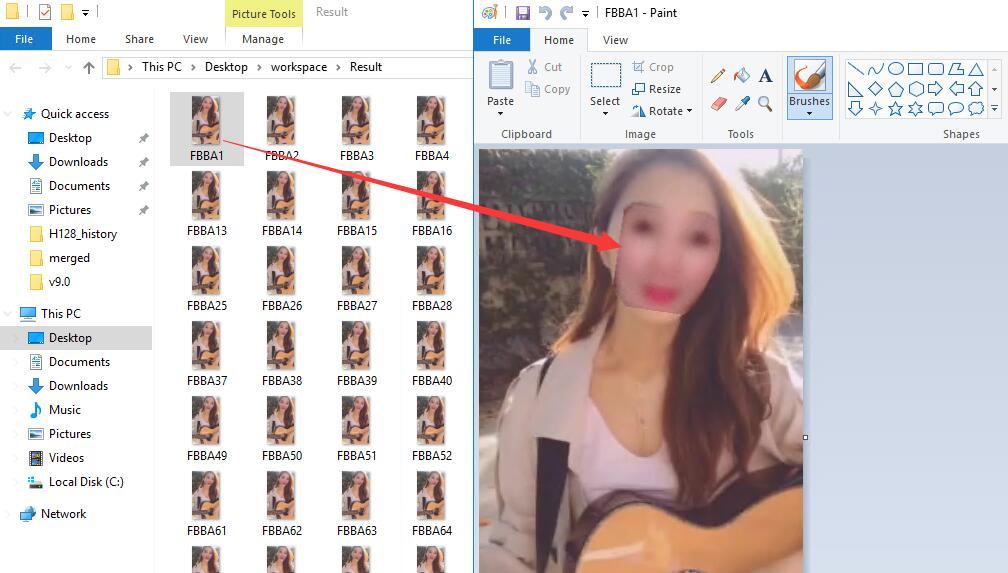Screen dimensions: 1008x573
Task: Open the Picture Tools Manage tab
Action: [263, 39]
